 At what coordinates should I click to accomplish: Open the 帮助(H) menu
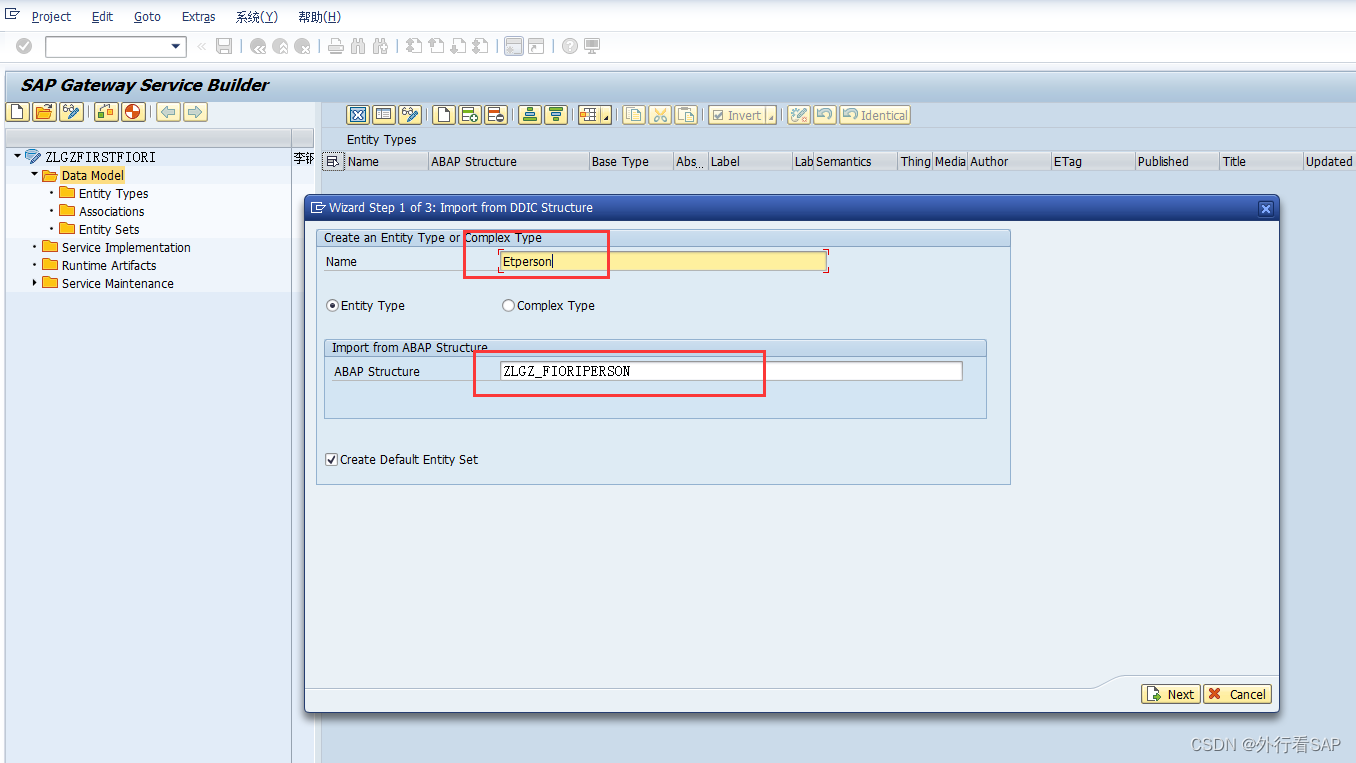point(319,17)
